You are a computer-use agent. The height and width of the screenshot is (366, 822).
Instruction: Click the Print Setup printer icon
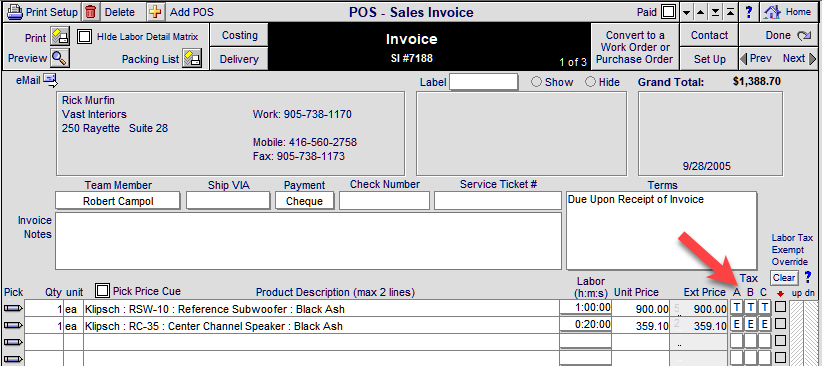[x=15, y=12]
